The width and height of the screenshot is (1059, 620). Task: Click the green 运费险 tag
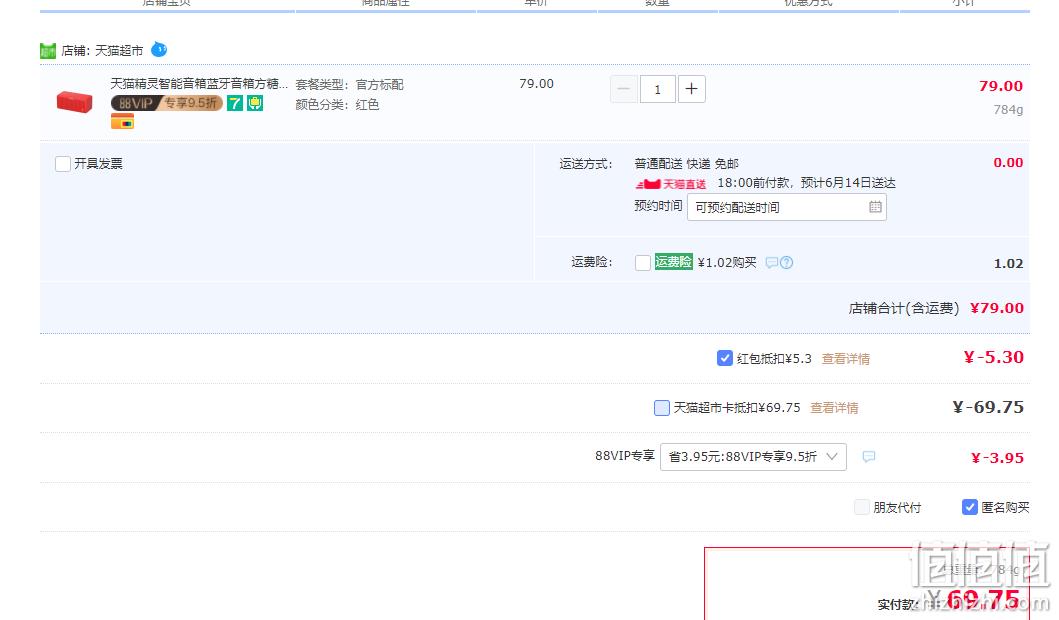673,262
